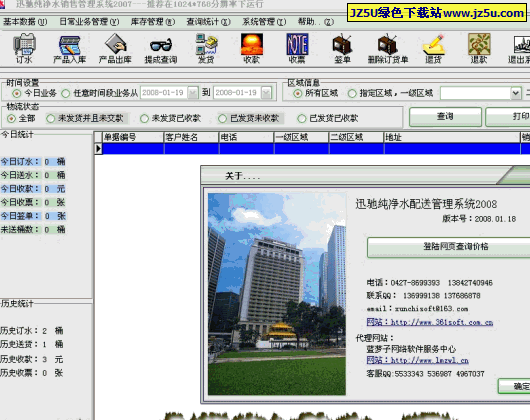Click the 版本号 2008.01.18 text
Viewport: 530px width, 420px height.
pyautogui.click(x=479, y=219)
